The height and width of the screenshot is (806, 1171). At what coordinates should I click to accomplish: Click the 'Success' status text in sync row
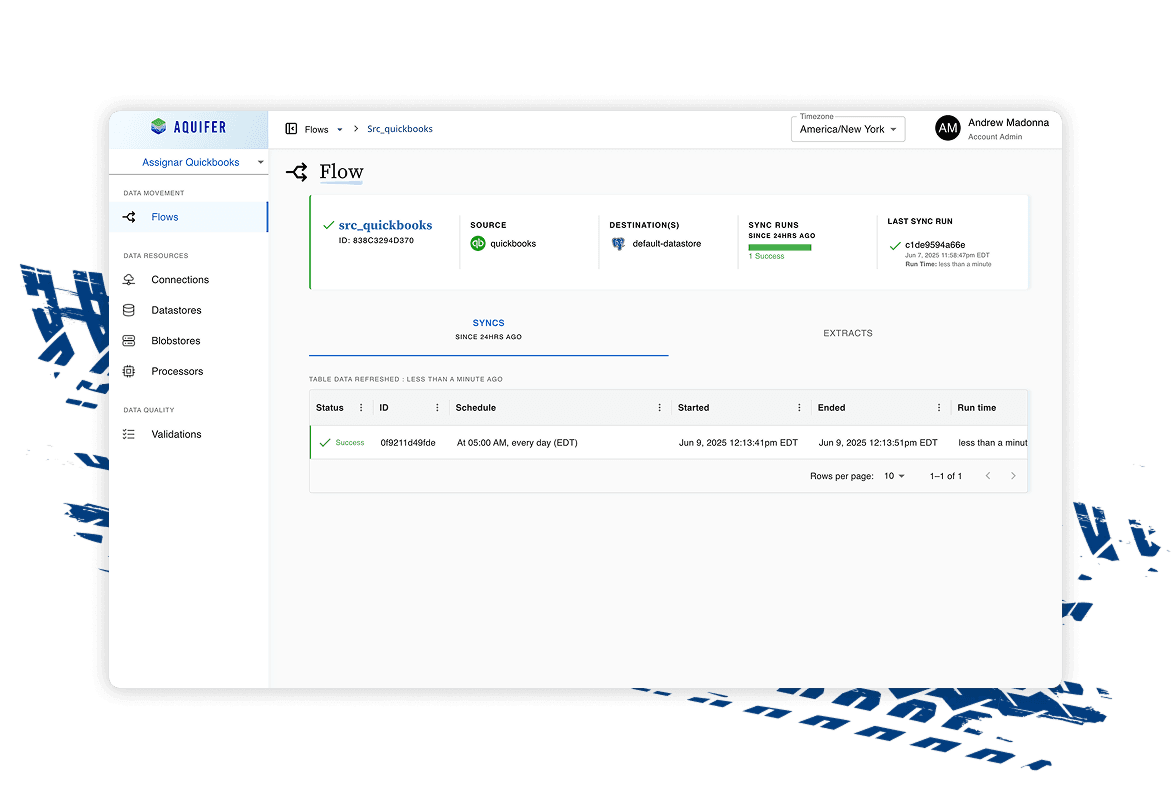coord(350,442)
